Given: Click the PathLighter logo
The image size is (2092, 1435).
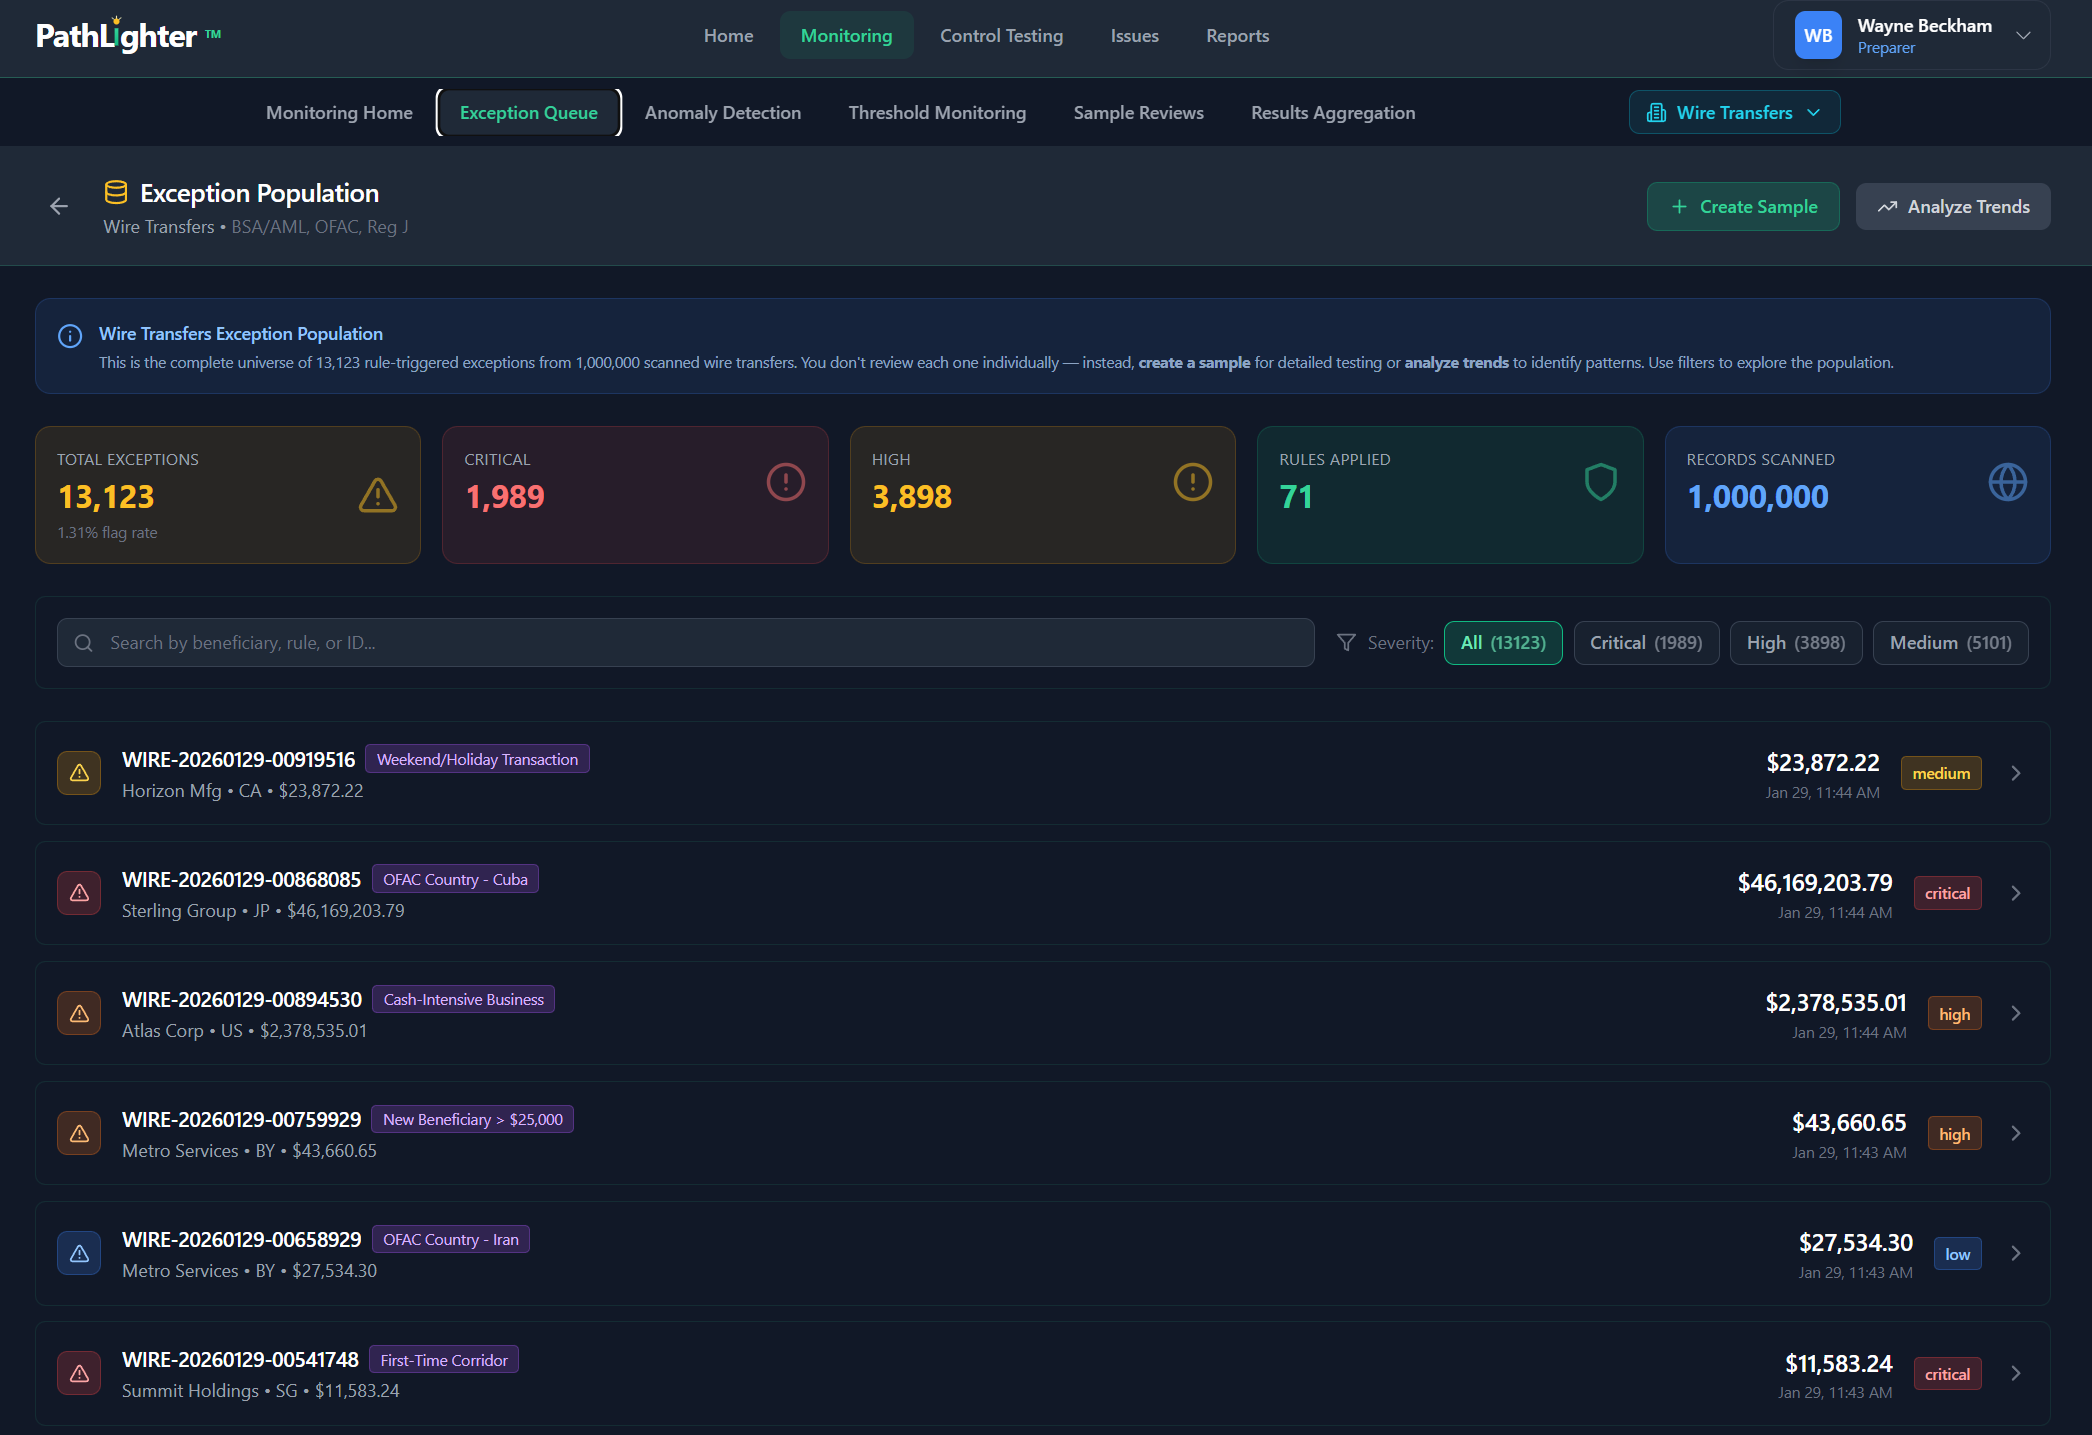Looking at the screenshot, I should (115, 35).
